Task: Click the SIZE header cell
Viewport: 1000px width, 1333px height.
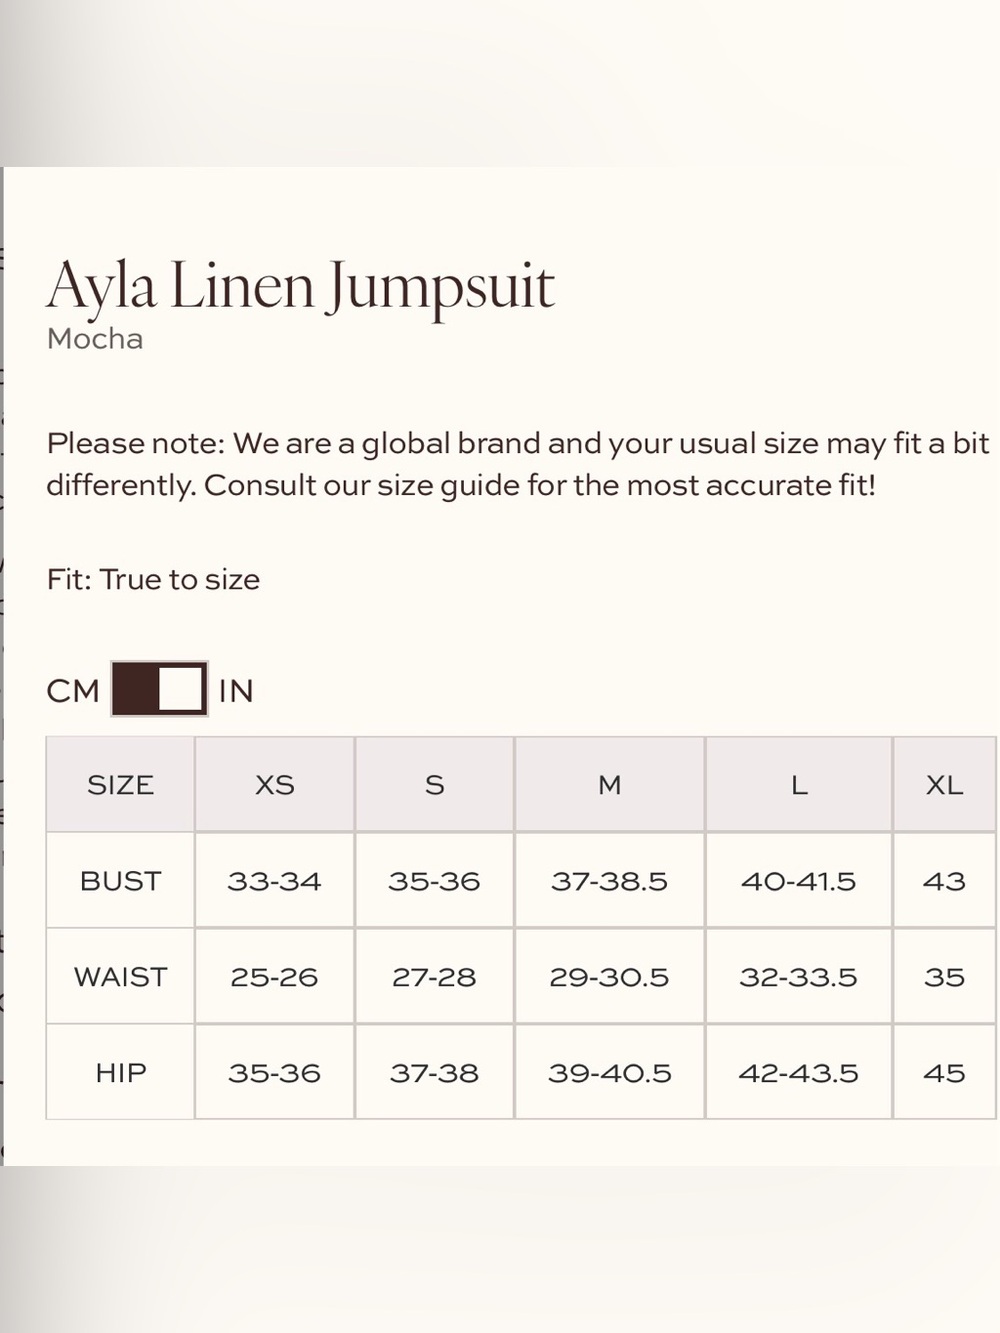Action: click(x=120, y=785)
